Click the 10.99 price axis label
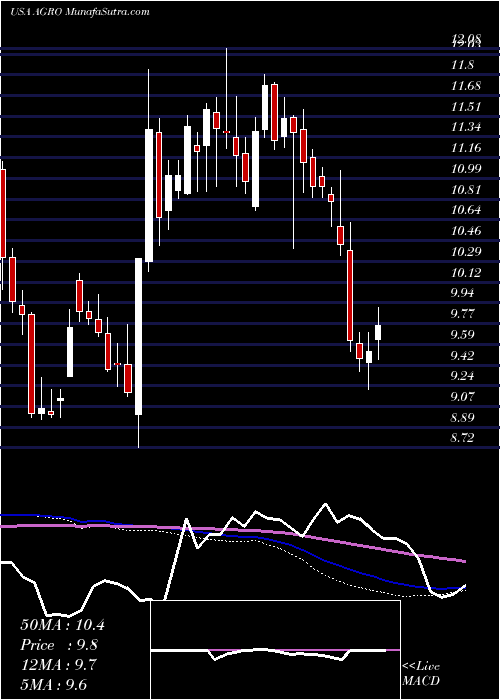500x700 pixels. point(466,169)
